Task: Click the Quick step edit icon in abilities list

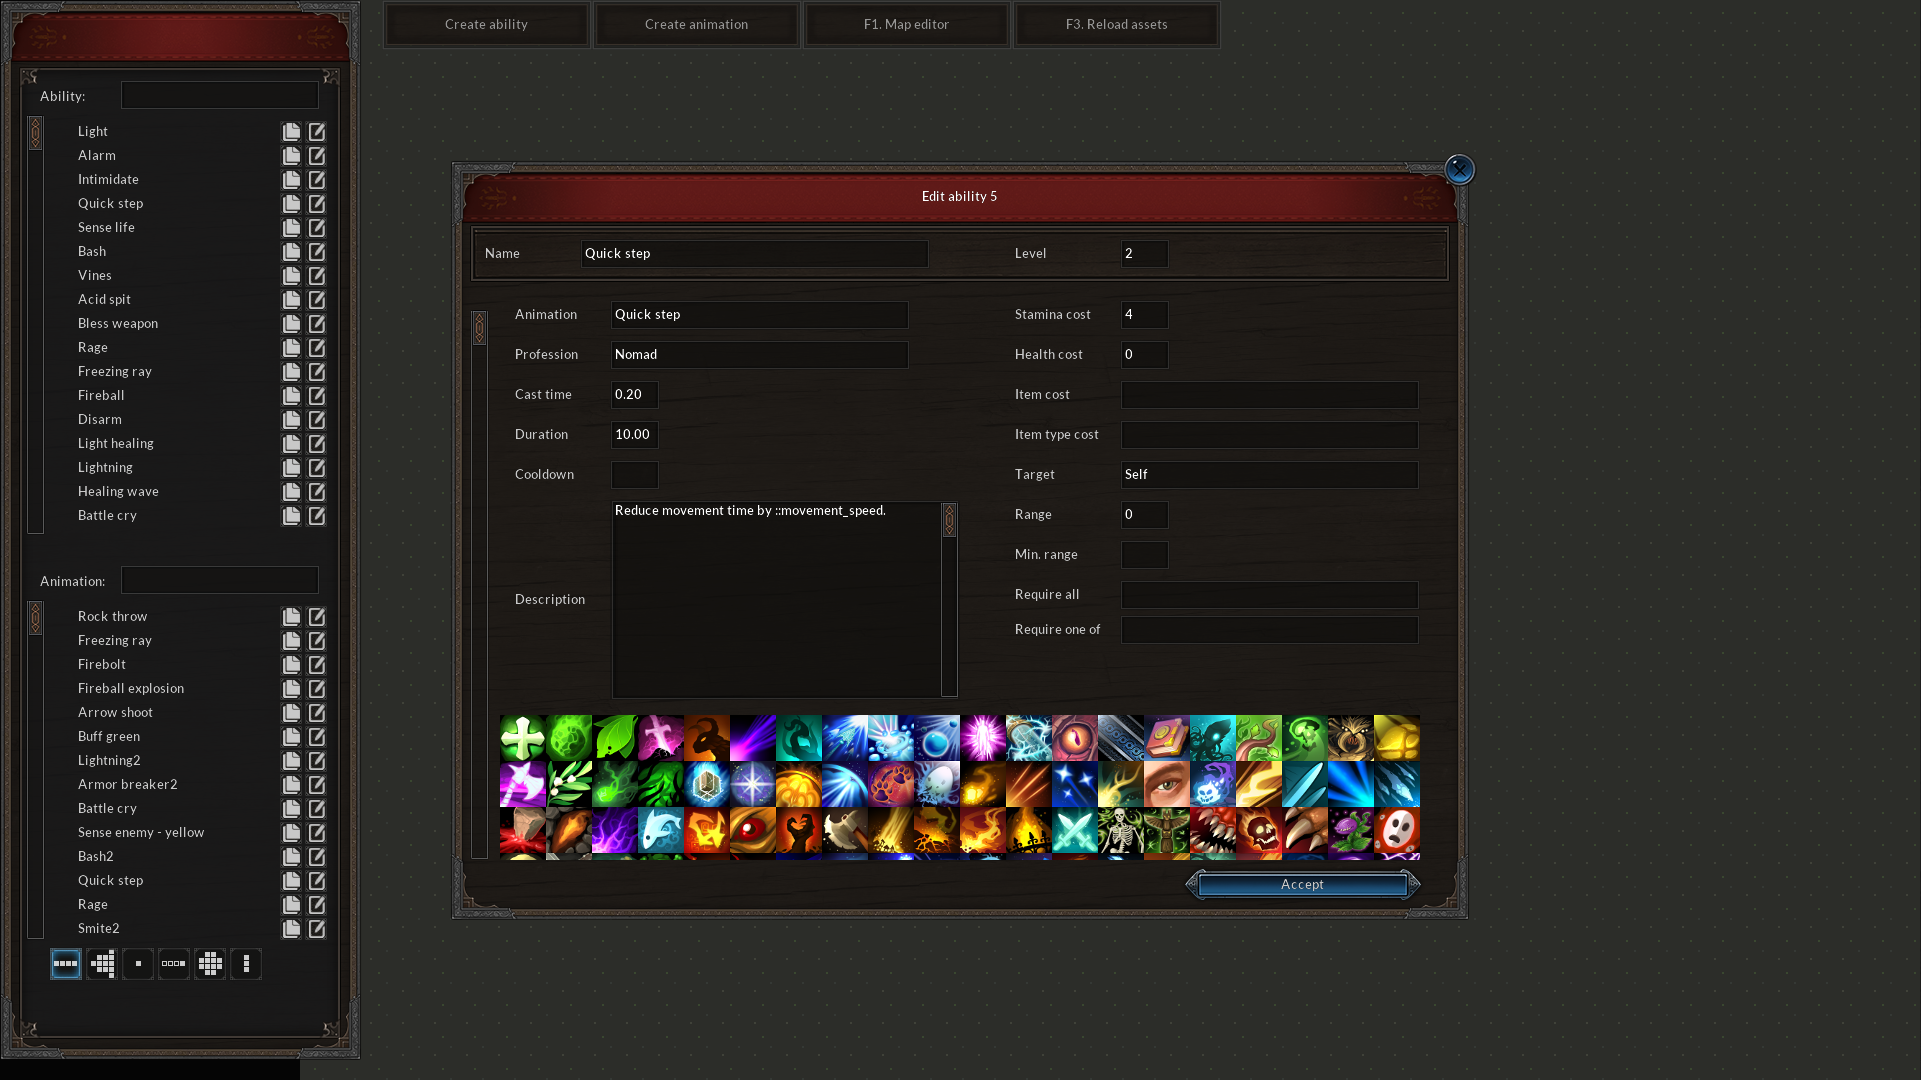Action: click(317, 203)
